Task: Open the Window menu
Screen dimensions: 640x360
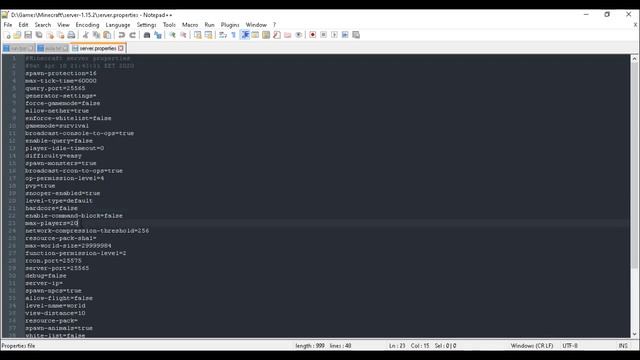Action: [x=256, y=25]
